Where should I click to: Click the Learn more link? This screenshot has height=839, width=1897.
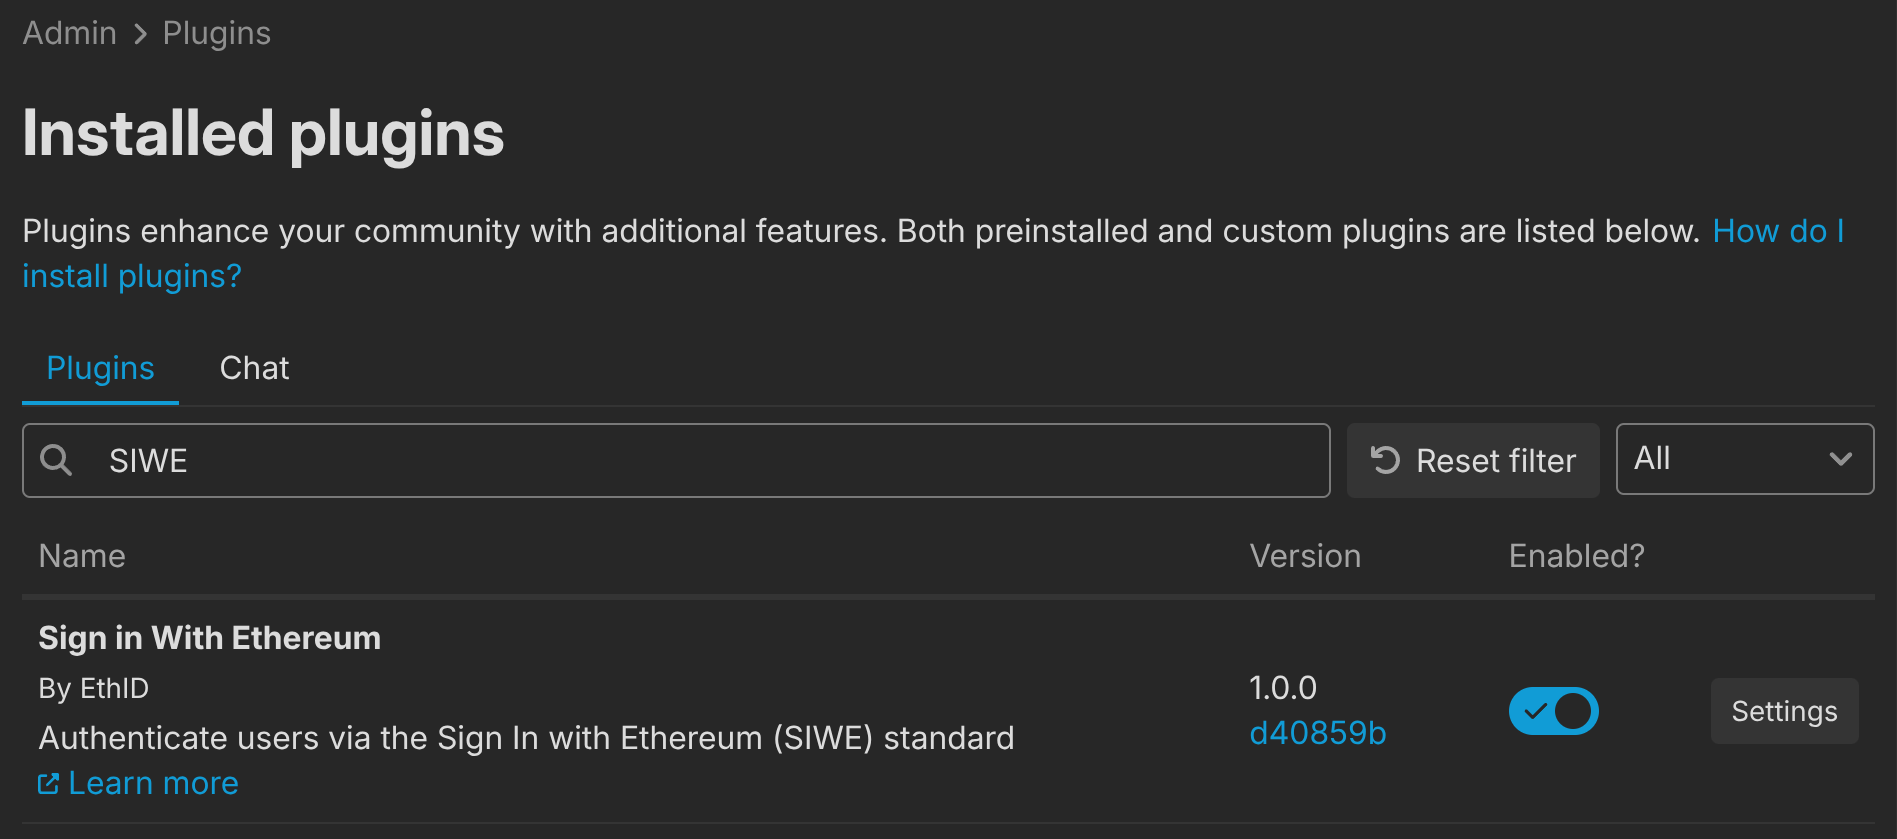pyautogui.click(x=152, y=783)
